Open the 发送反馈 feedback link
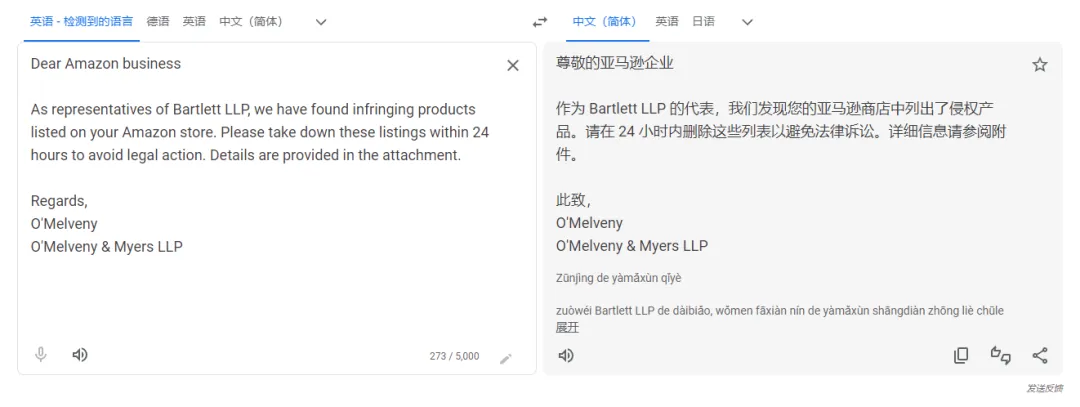Image resolution: width=1080 pixels, height=407 pixels. coord(1044,388)
